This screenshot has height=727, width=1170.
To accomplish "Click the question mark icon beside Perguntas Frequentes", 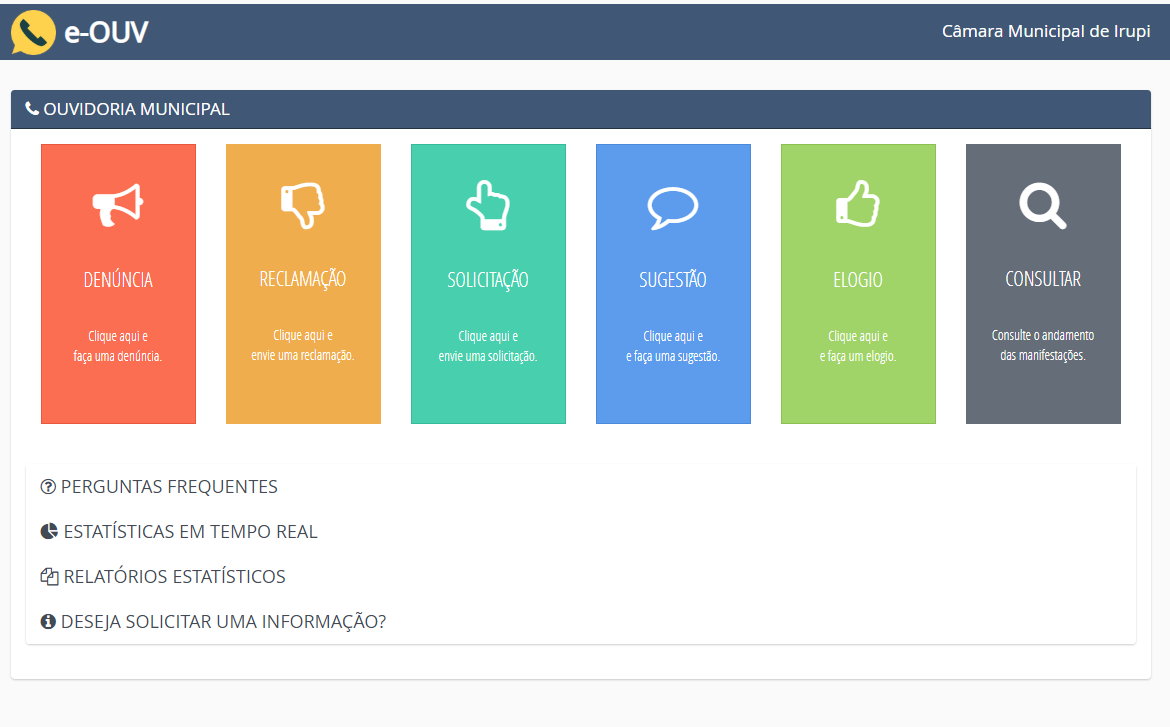I will point(48,487).
